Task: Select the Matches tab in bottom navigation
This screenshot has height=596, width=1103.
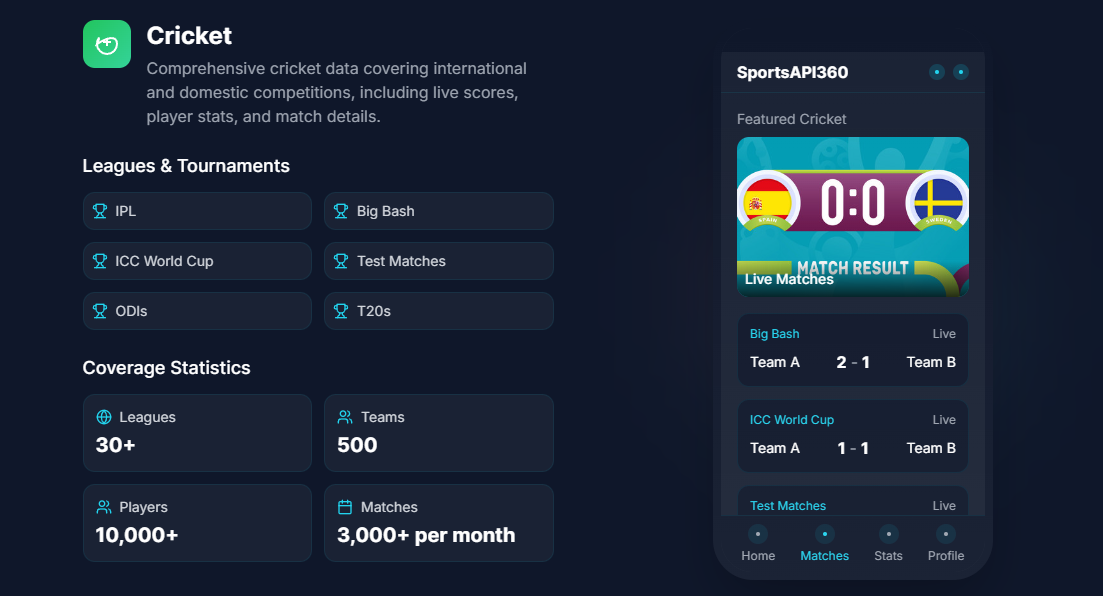Action: 824,544
